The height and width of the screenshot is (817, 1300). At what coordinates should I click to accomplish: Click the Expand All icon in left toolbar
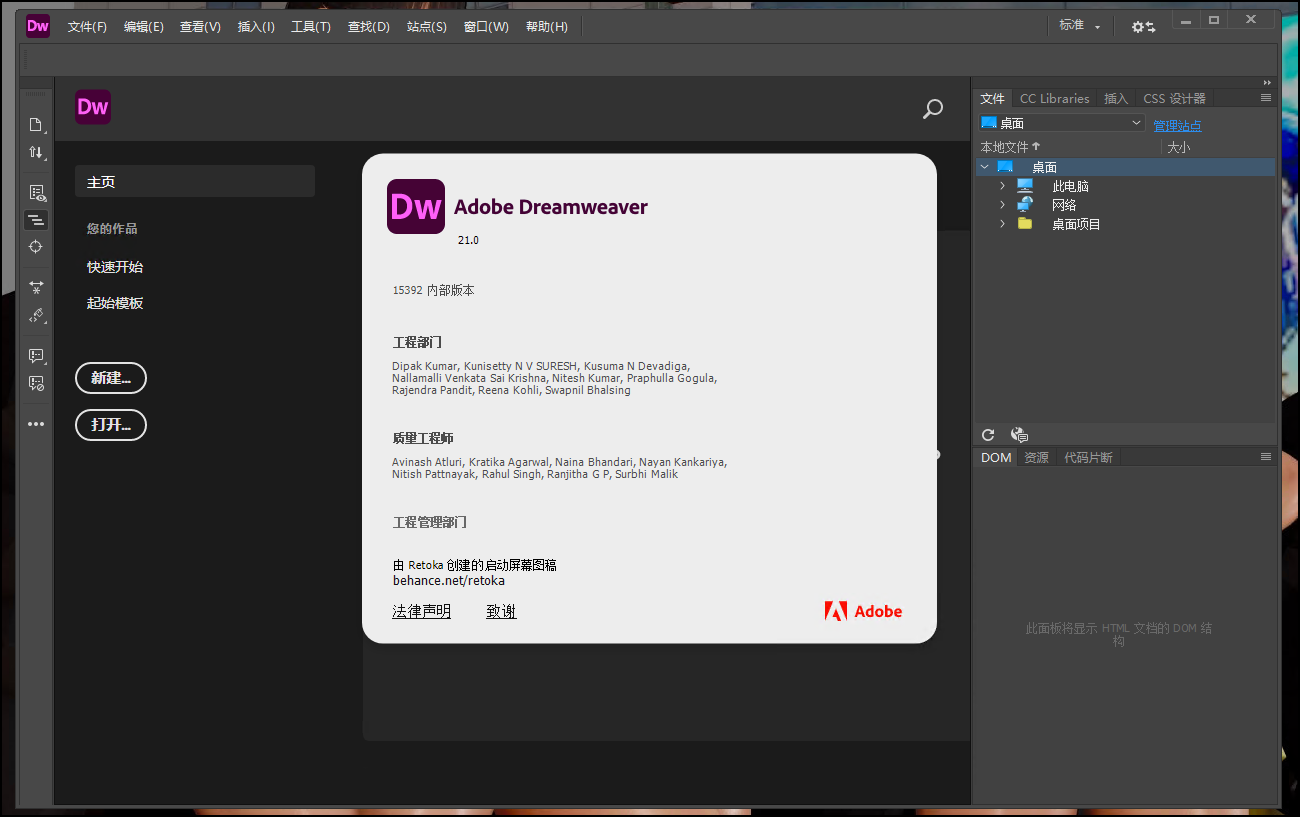click(x=36, y=287)
